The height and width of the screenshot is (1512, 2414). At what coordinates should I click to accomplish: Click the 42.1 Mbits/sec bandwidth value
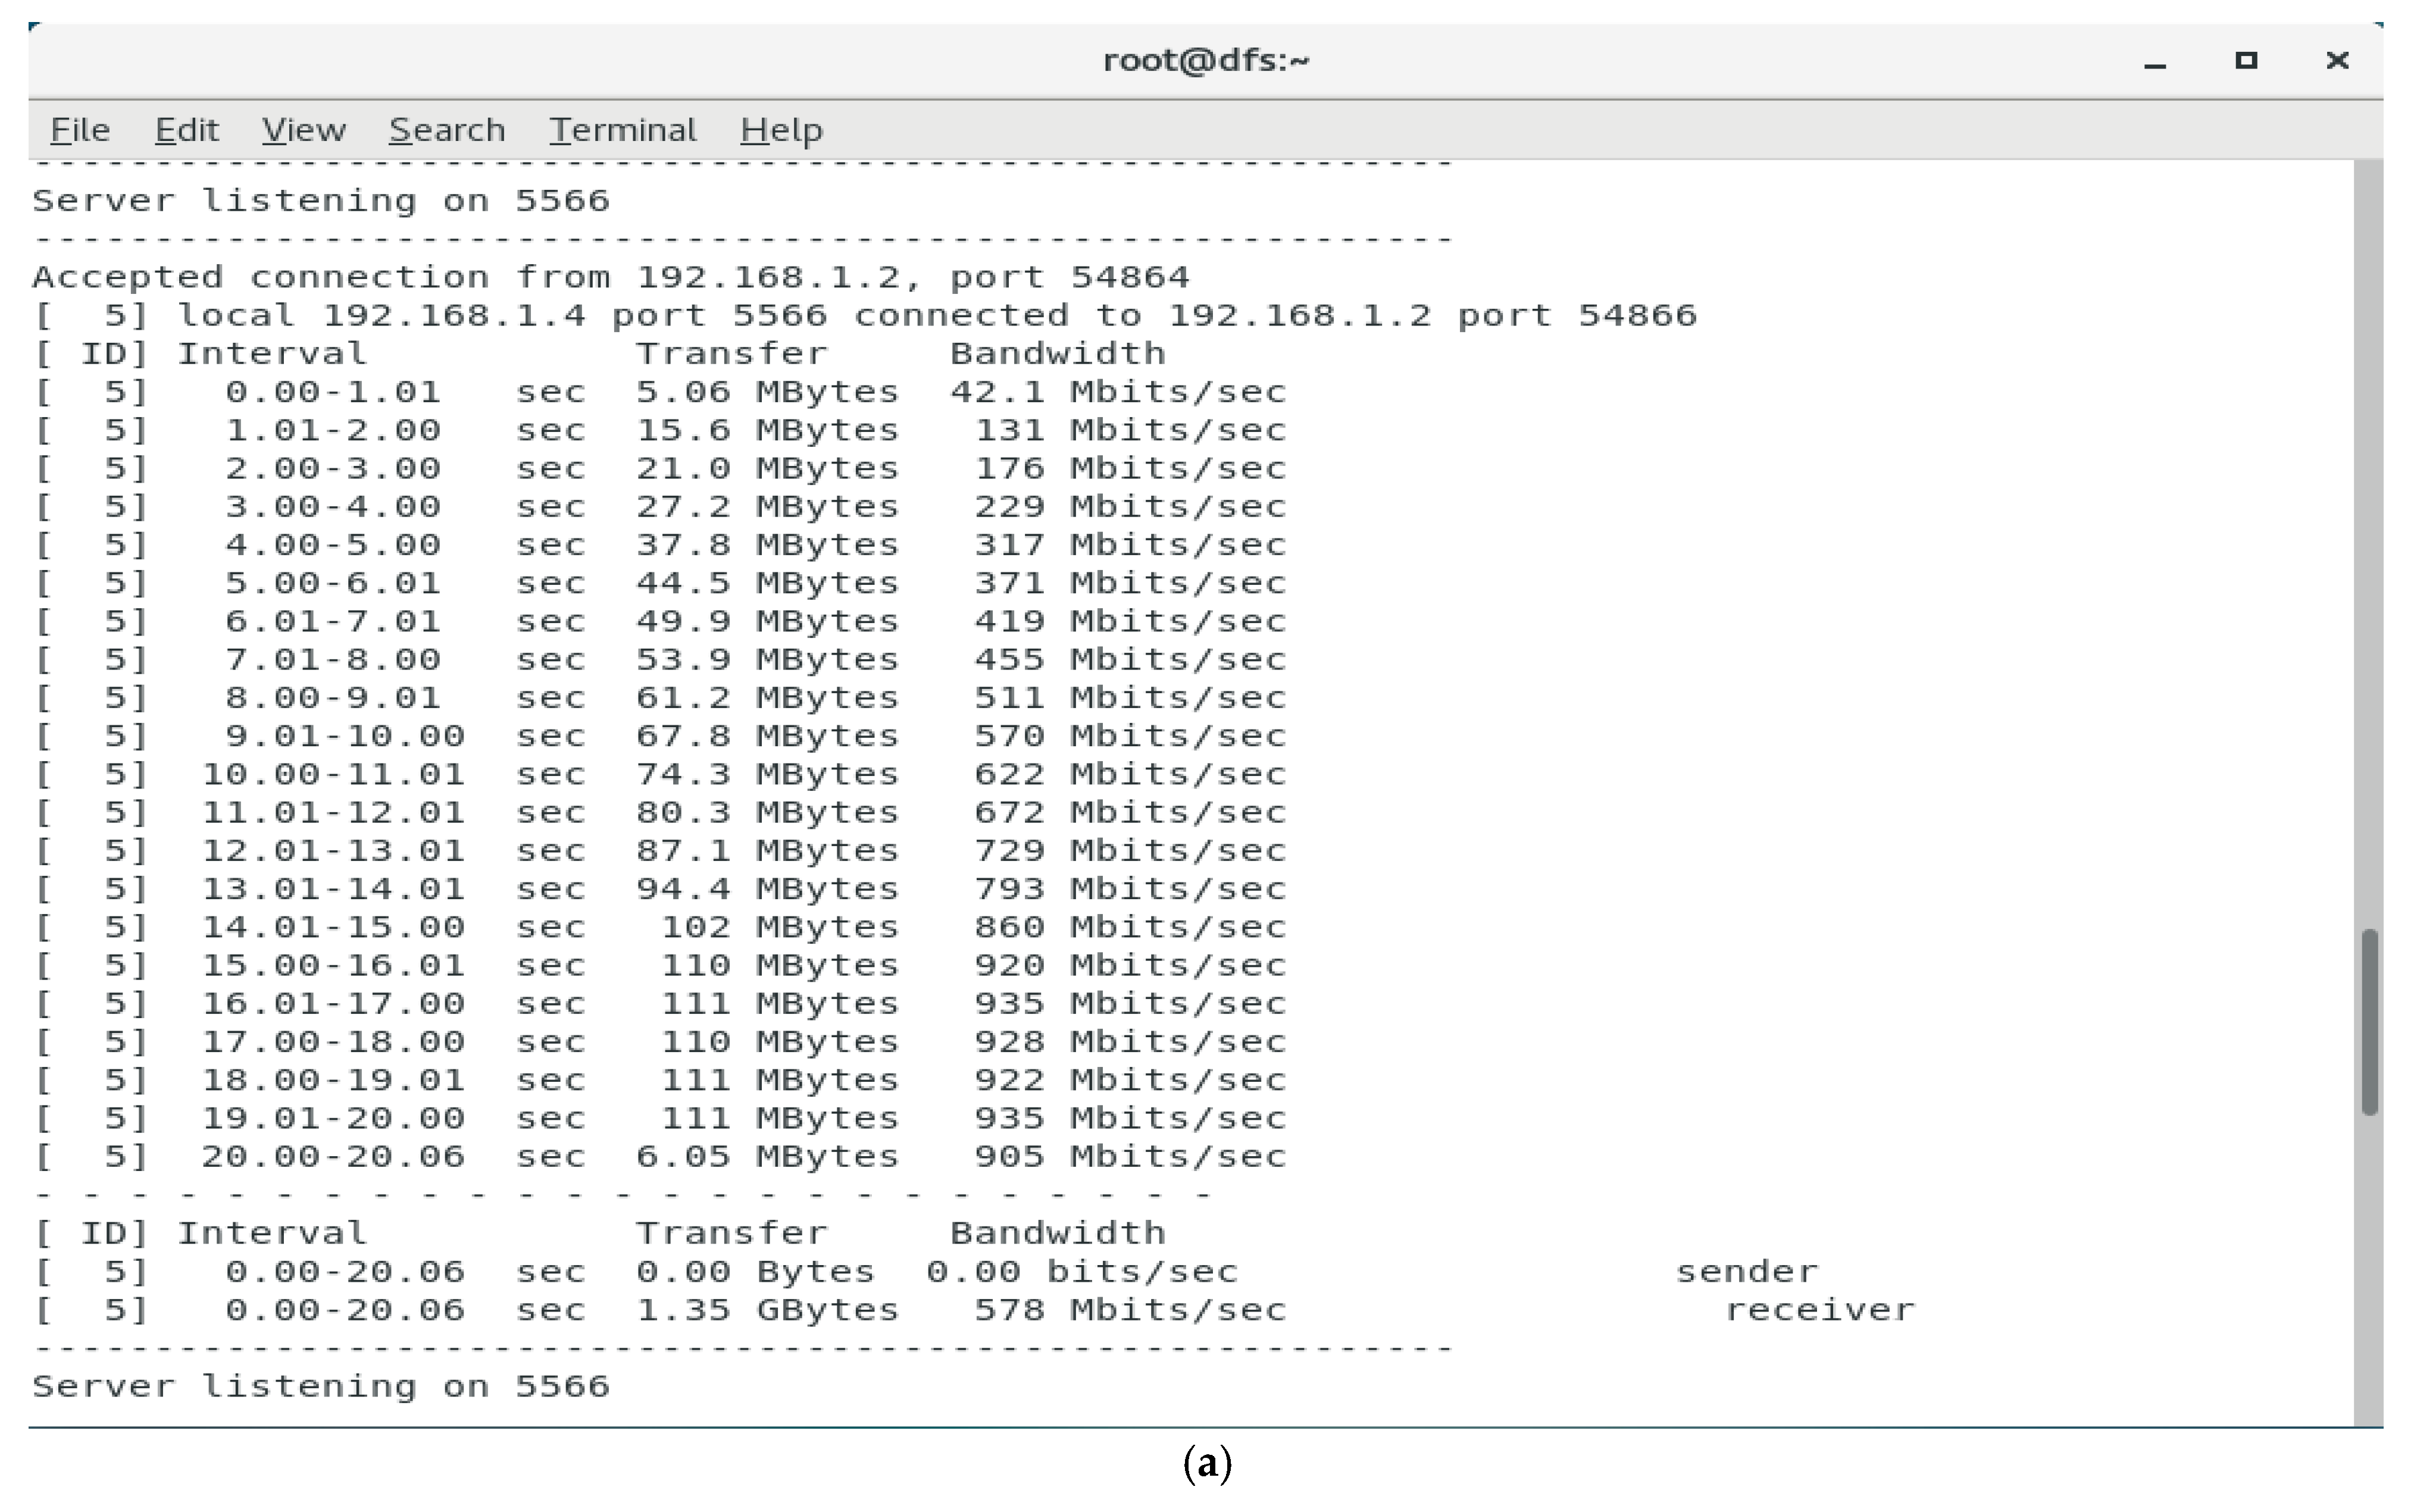click(1117, 392)
